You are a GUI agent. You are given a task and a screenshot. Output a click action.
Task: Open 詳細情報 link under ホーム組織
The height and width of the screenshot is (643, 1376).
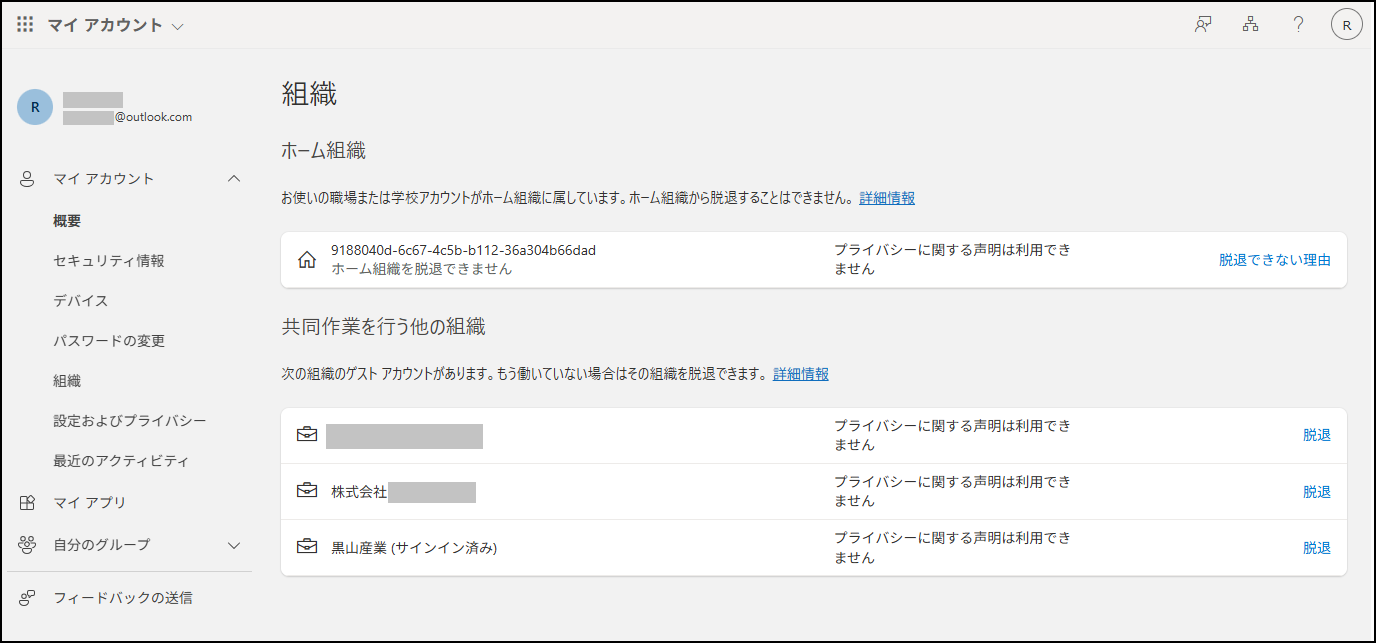[887, 198]
